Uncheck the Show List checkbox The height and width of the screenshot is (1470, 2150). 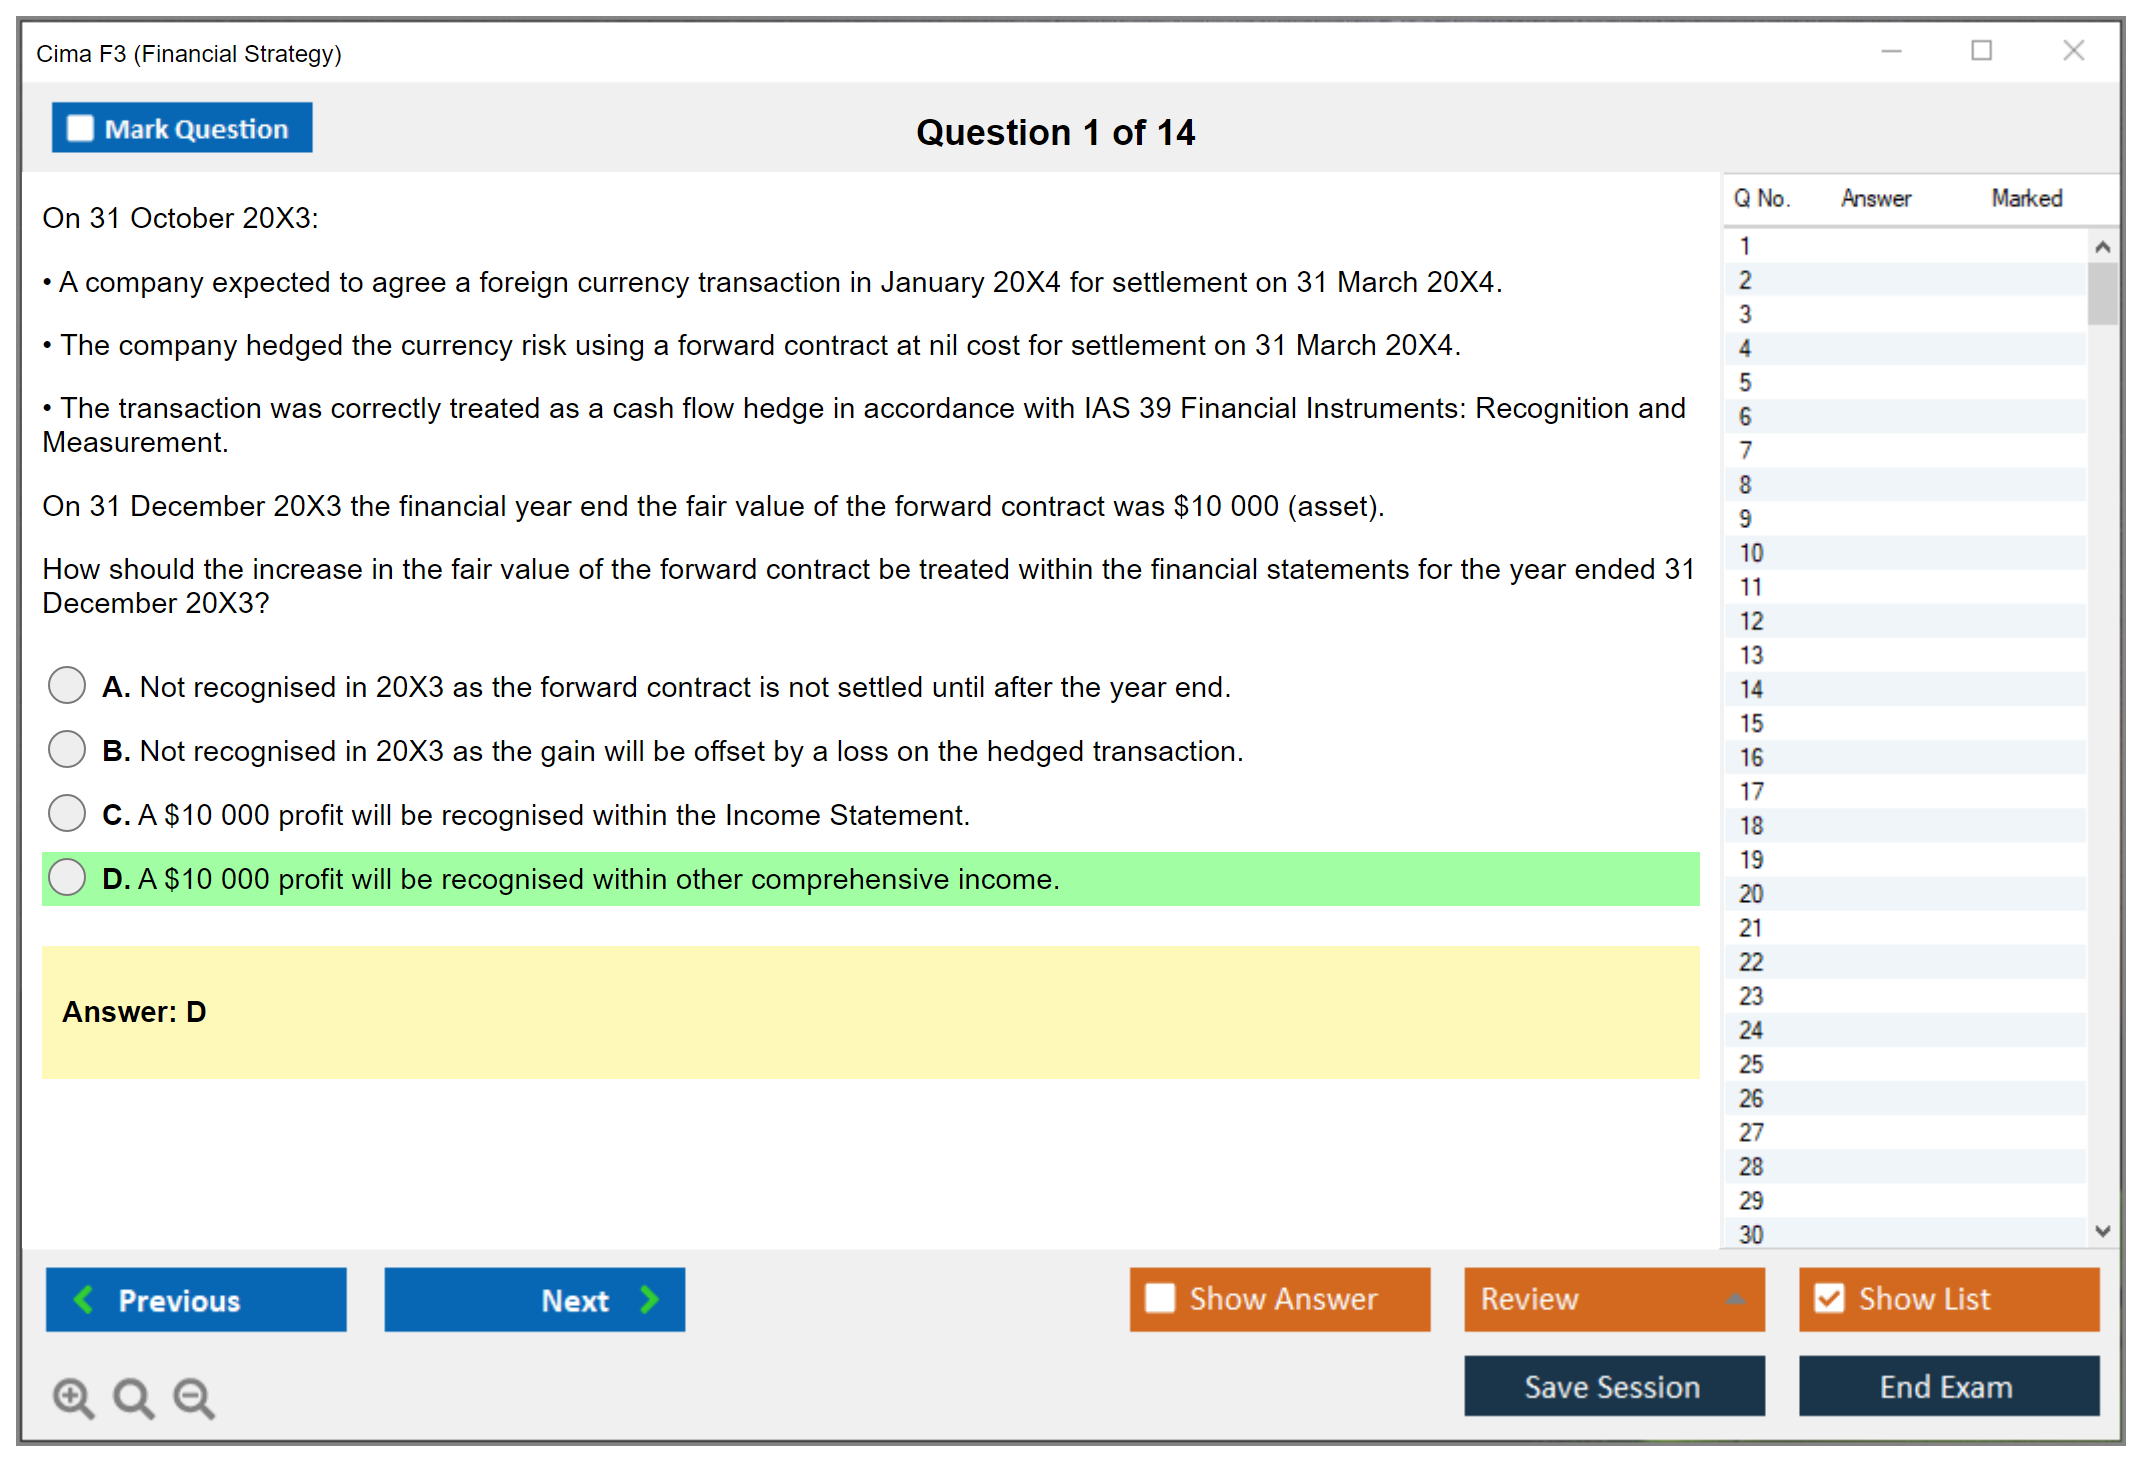click(1829, 1298)
